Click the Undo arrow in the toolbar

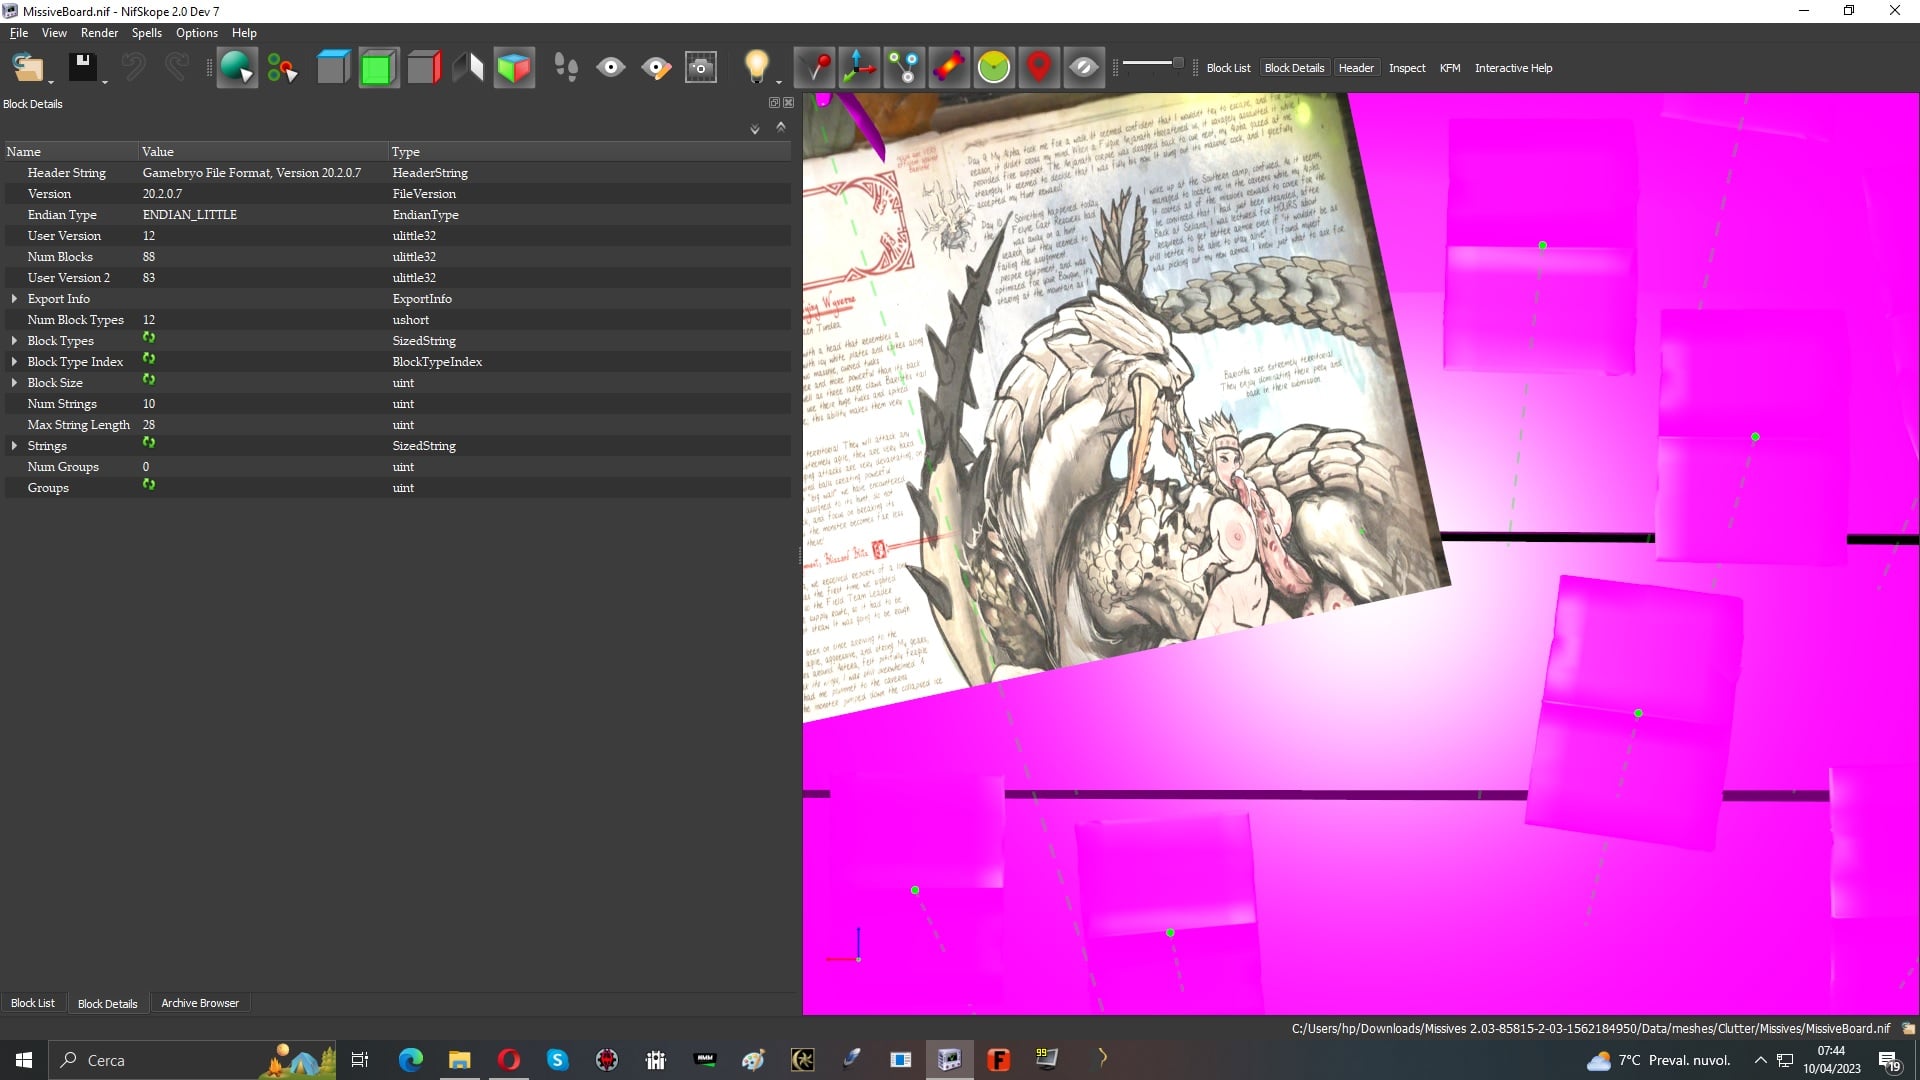pos(133,68)
